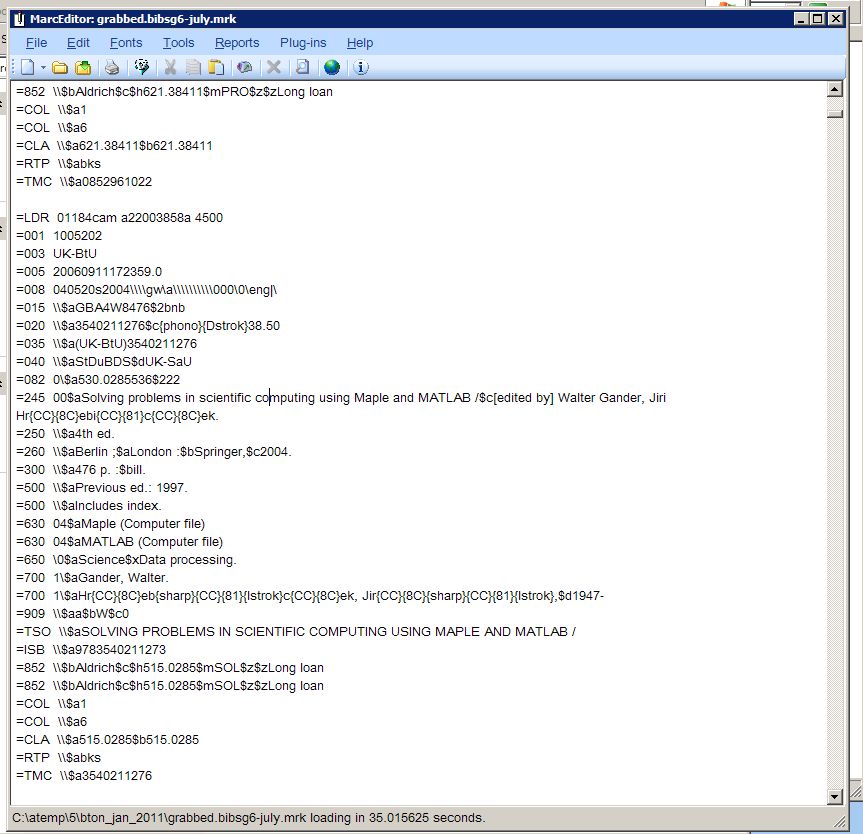The width and height of the screenshot is (863, 834).
Task: Cut selection with the scissors icon
Action: pos(171,68)
